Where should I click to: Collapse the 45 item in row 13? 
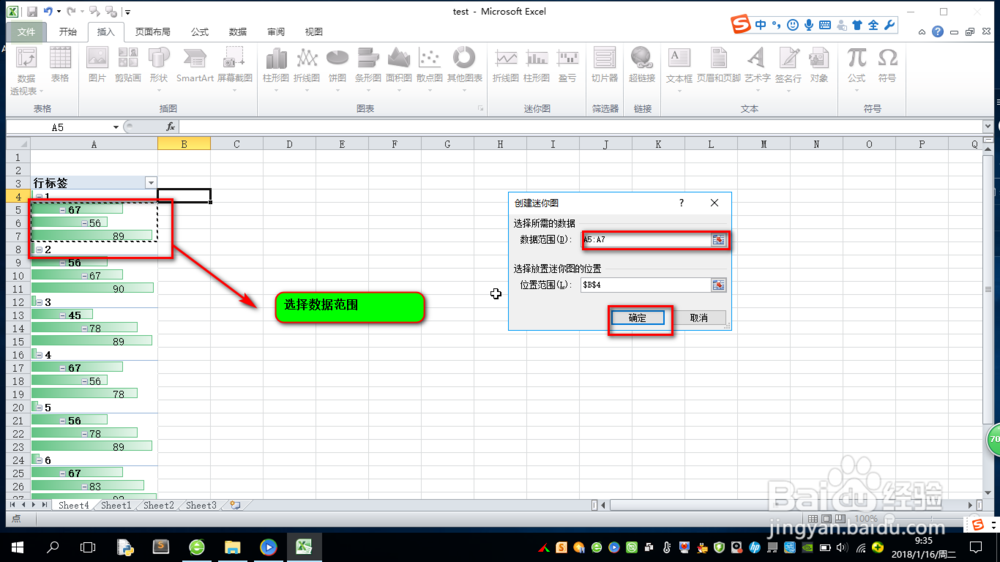[x=62, y=315]
